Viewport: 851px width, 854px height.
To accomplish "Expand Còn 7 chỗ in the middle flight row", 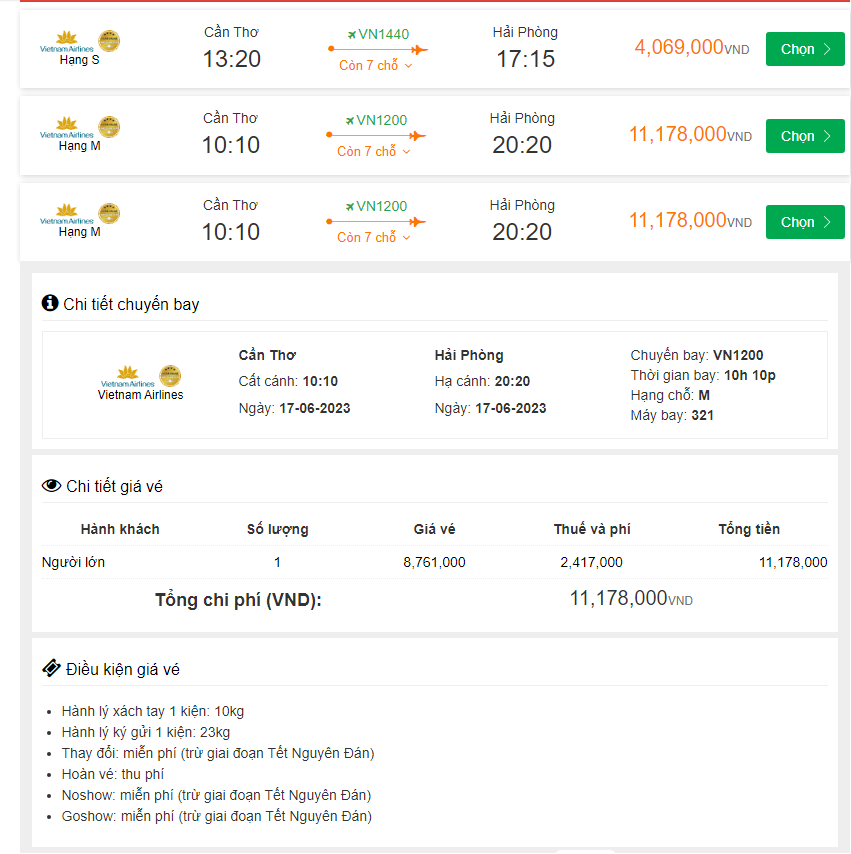I will (x=374, y=152).
